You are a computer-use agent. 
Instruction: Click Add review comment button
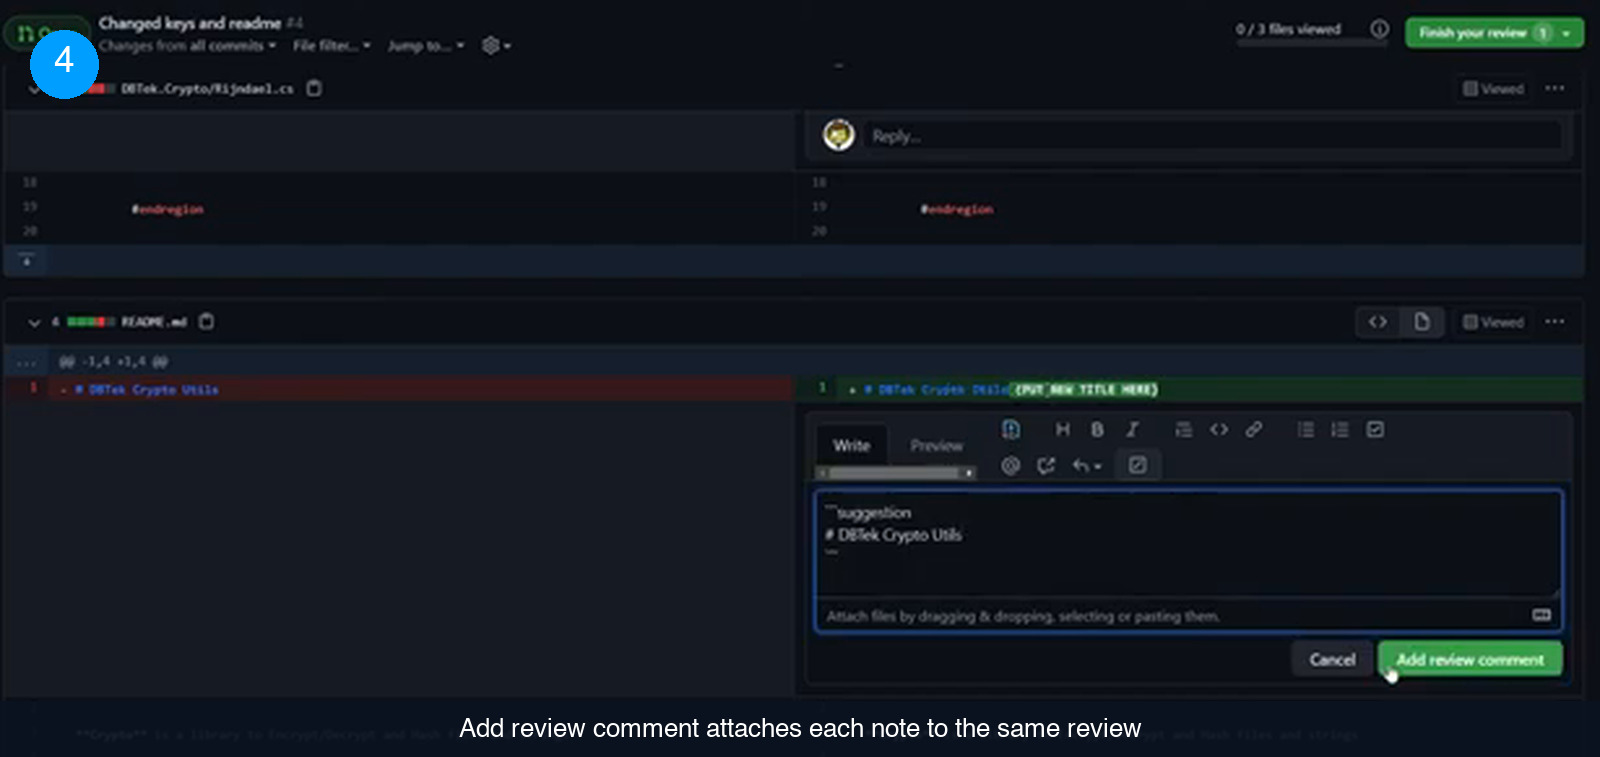pos(1470,660)
